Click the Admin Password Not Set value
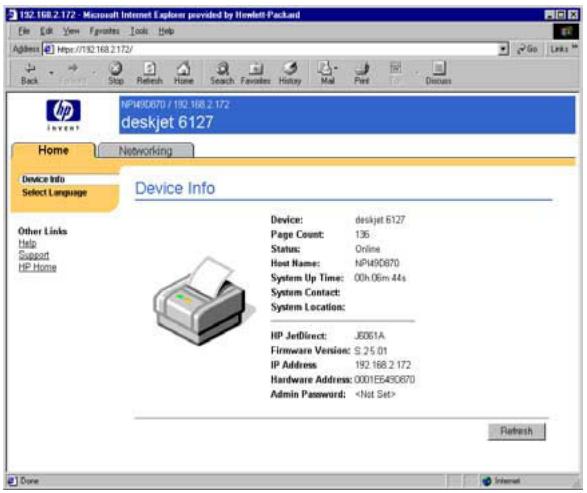 tap(375, 394)
